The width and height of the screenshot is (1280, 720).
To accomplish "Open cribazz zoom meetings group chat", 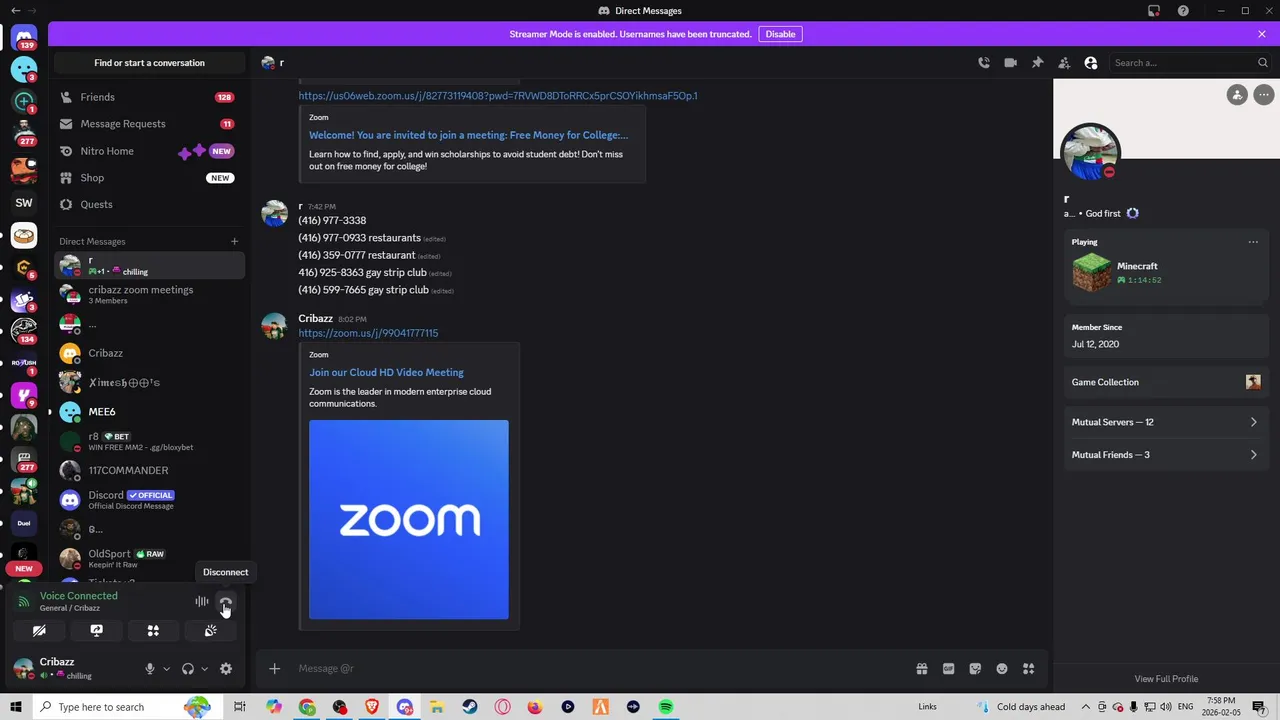I will pos(150,295).
